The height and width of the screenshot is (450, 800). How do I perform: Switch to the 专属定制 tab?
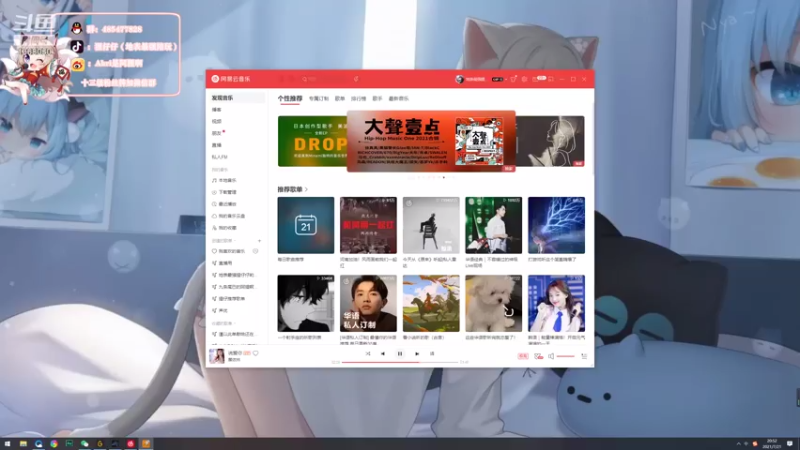319,98
